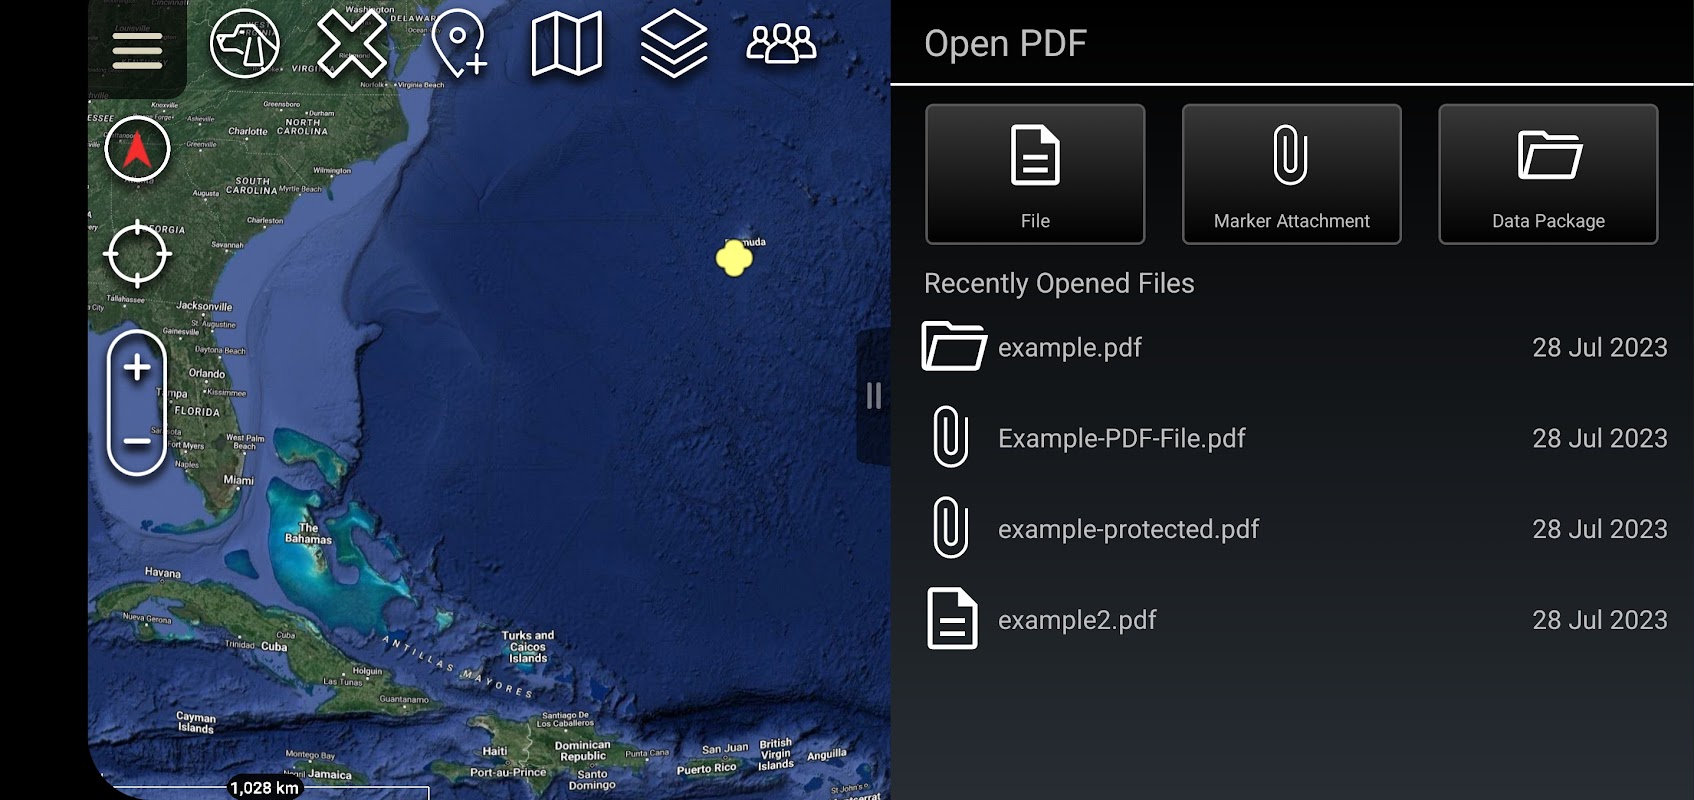Screen dimensions: 1694x800
Task: Open example.pdf from recent files
Action: (x=1293, y=347)
